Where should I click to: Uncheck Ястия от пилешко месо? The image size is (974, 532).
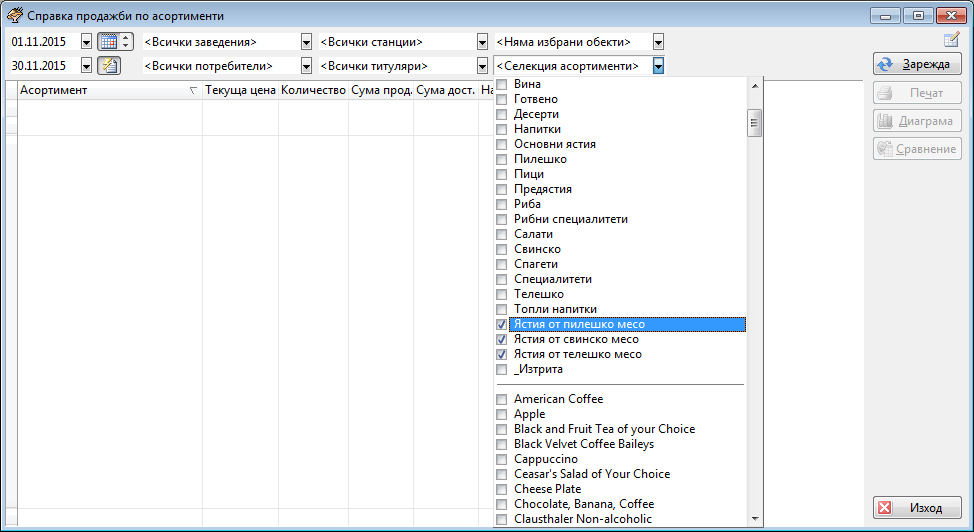click(x=502, y=325)
